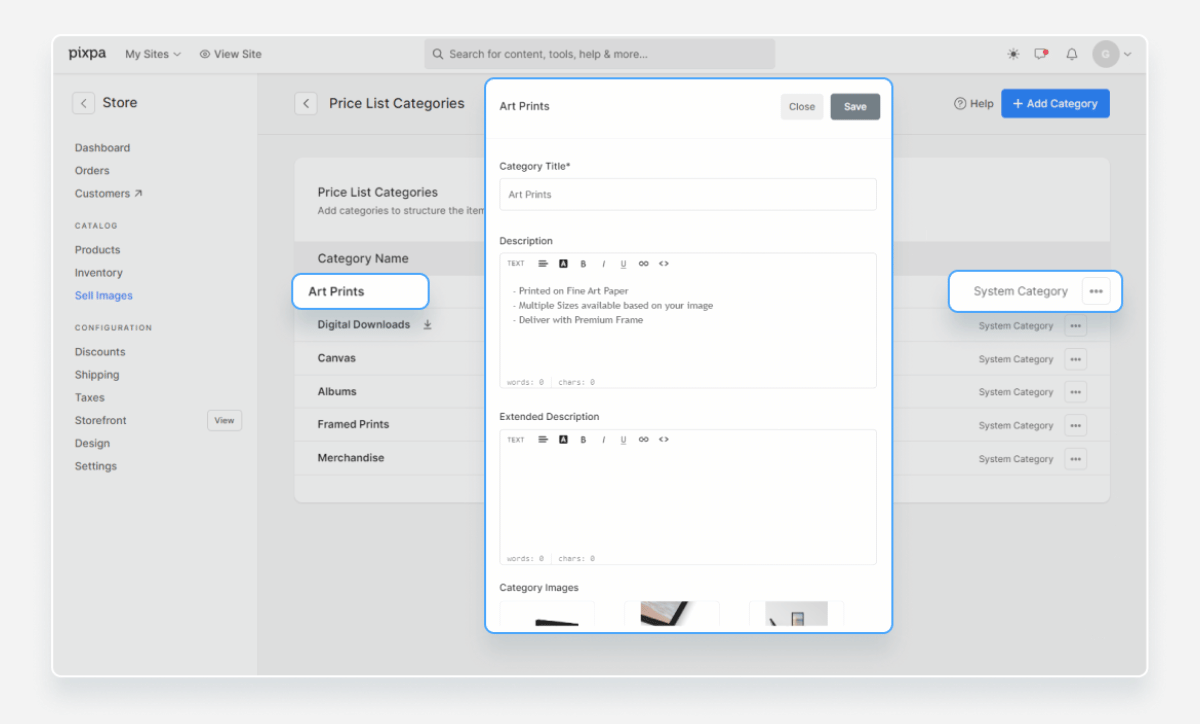This screenshot has height=724, width=1200.
Task: Toggle bold in the Description editor
Action: point(583,264)
